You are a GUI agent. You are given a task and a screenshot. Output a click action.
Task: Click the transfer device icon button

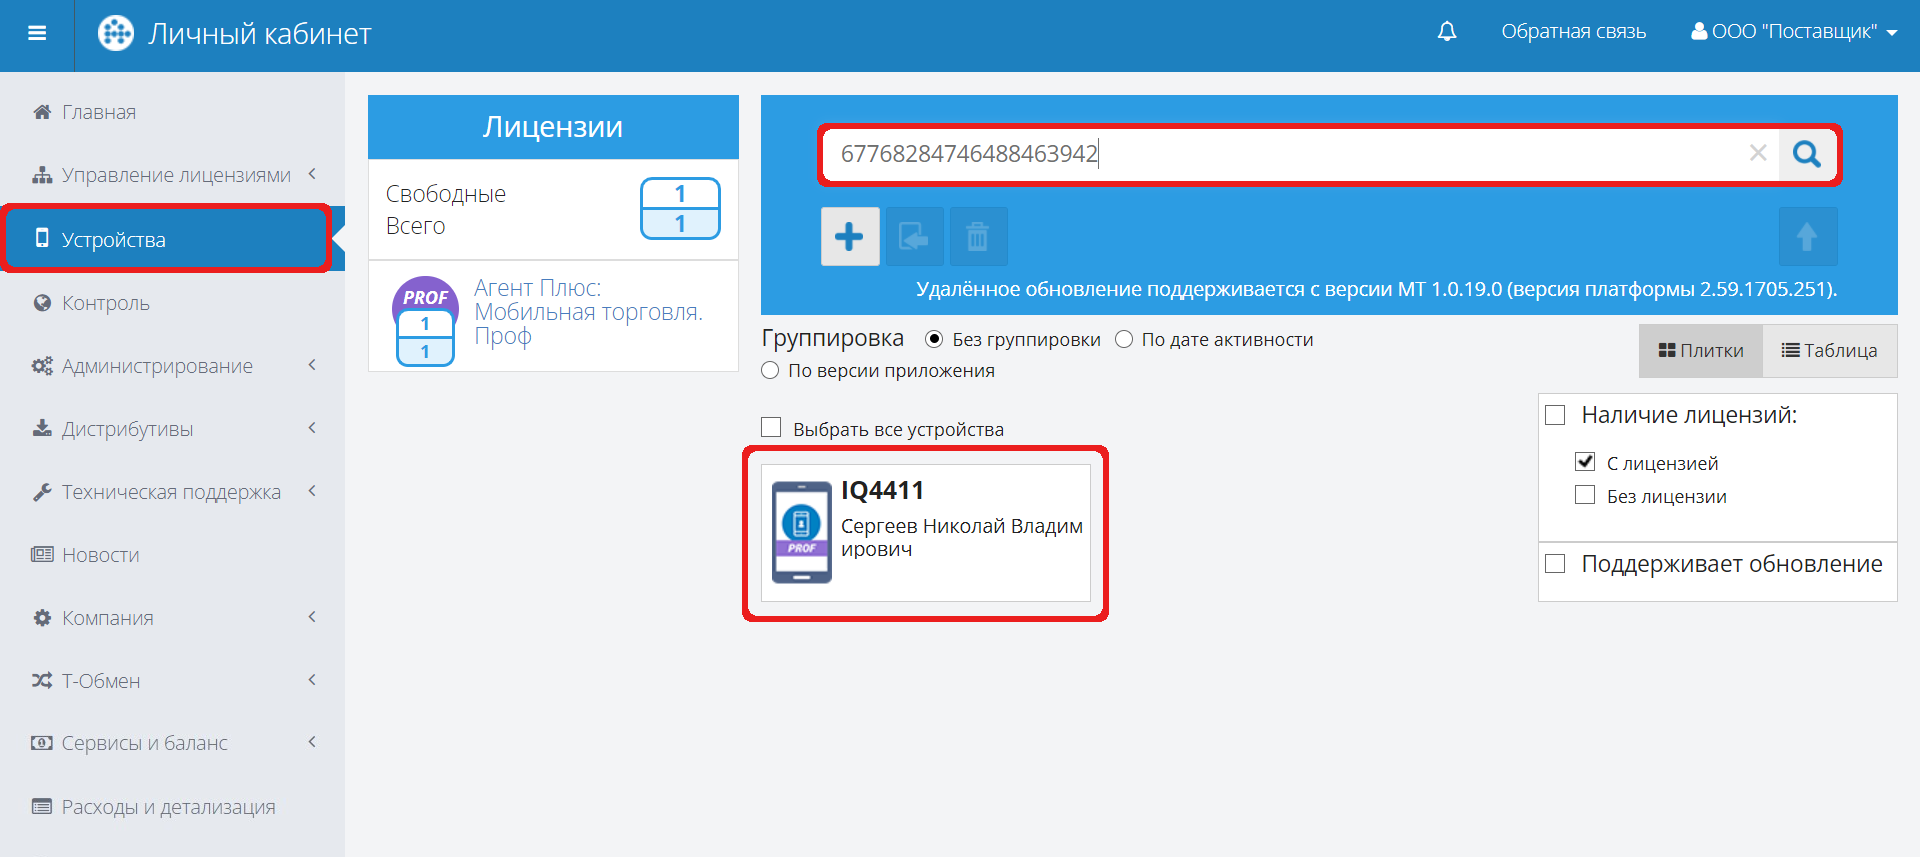(913, 237)
